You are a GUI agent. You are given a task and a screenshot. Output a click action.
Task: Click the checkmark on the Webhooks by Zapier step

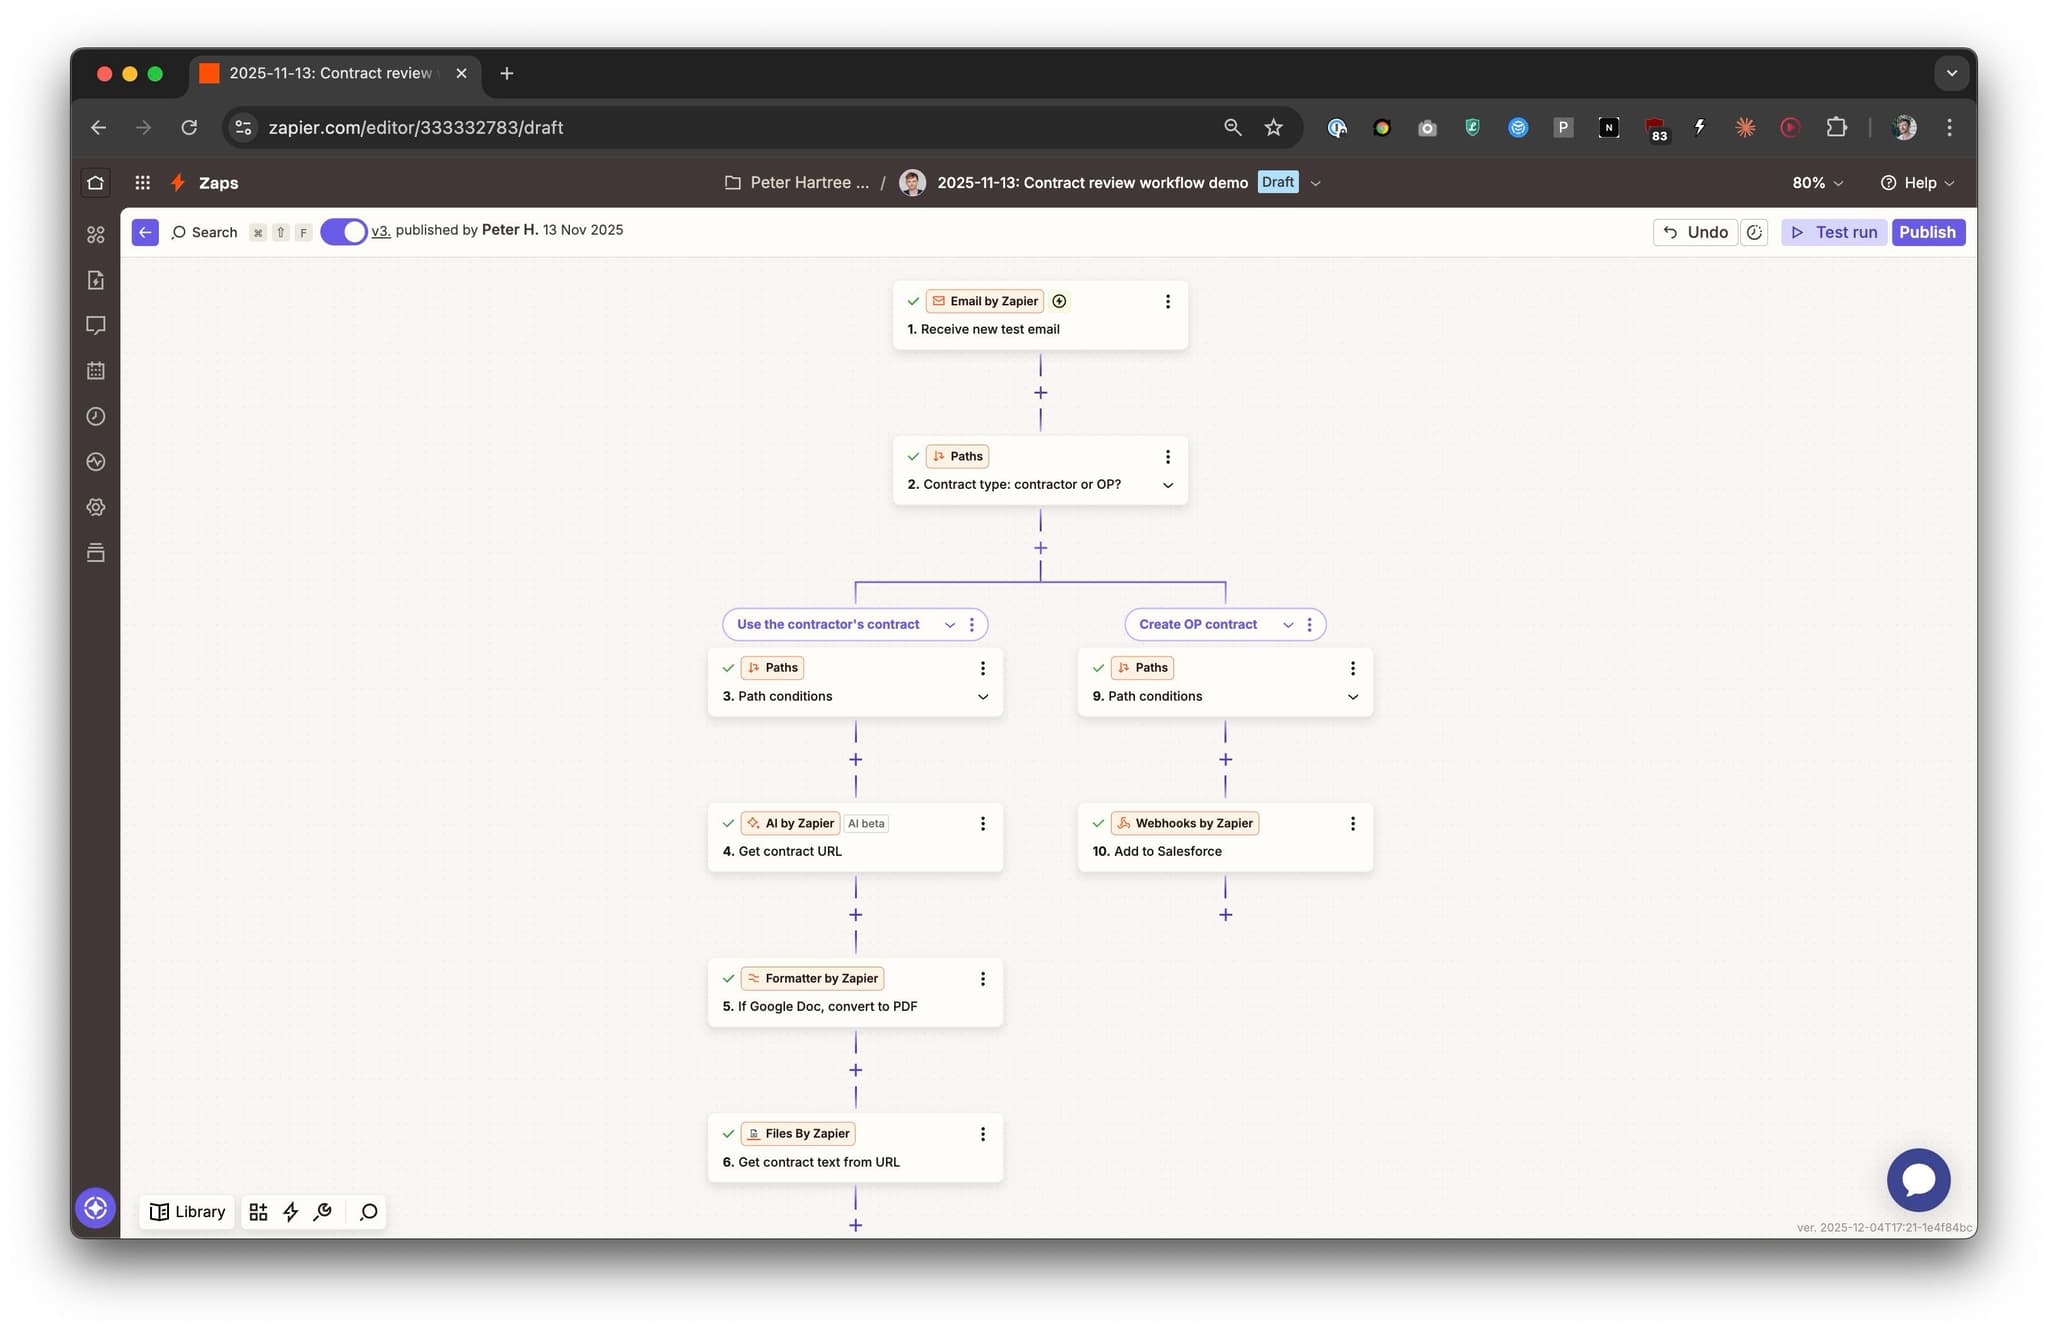(x=1100, y=823)
